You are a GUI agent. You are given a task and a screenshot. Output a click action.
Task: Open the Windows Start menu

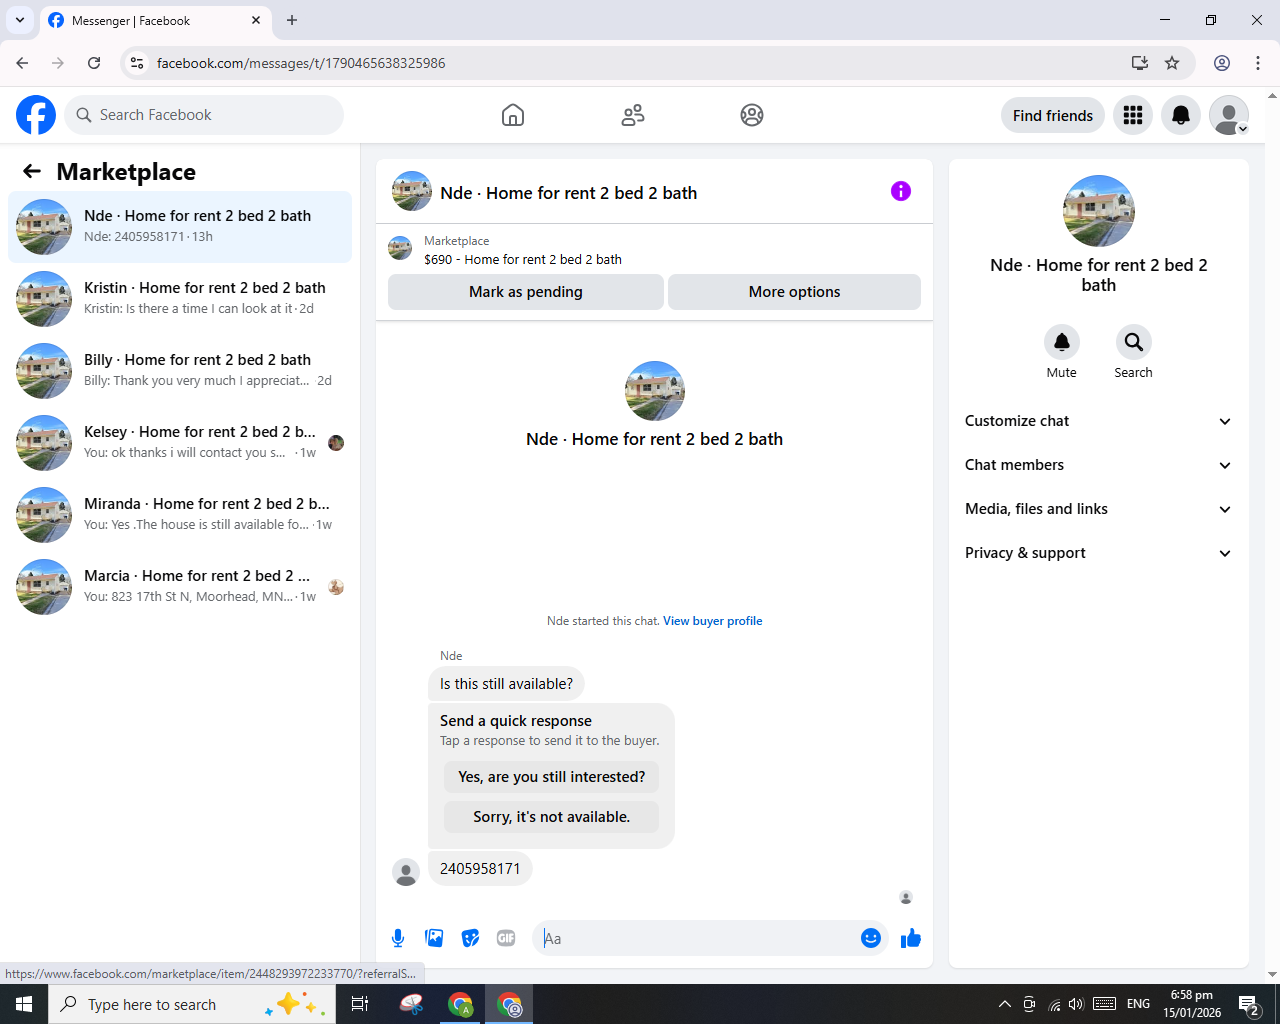tap(24, 1004)
